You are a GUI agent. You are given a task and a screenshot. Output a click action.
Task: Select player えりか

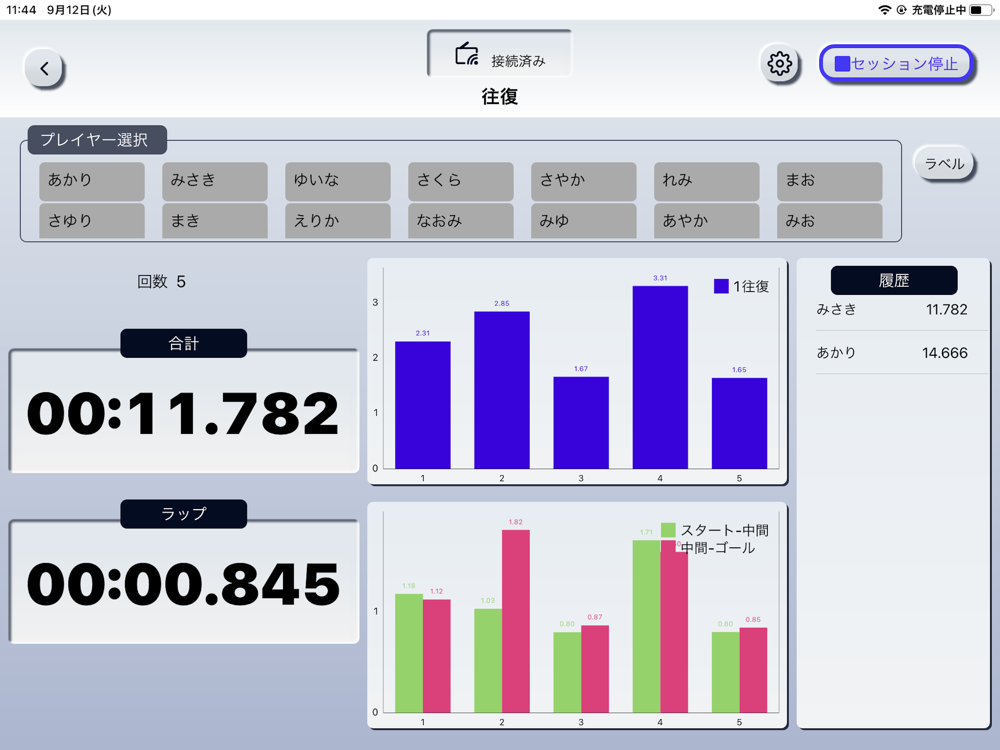338,221
